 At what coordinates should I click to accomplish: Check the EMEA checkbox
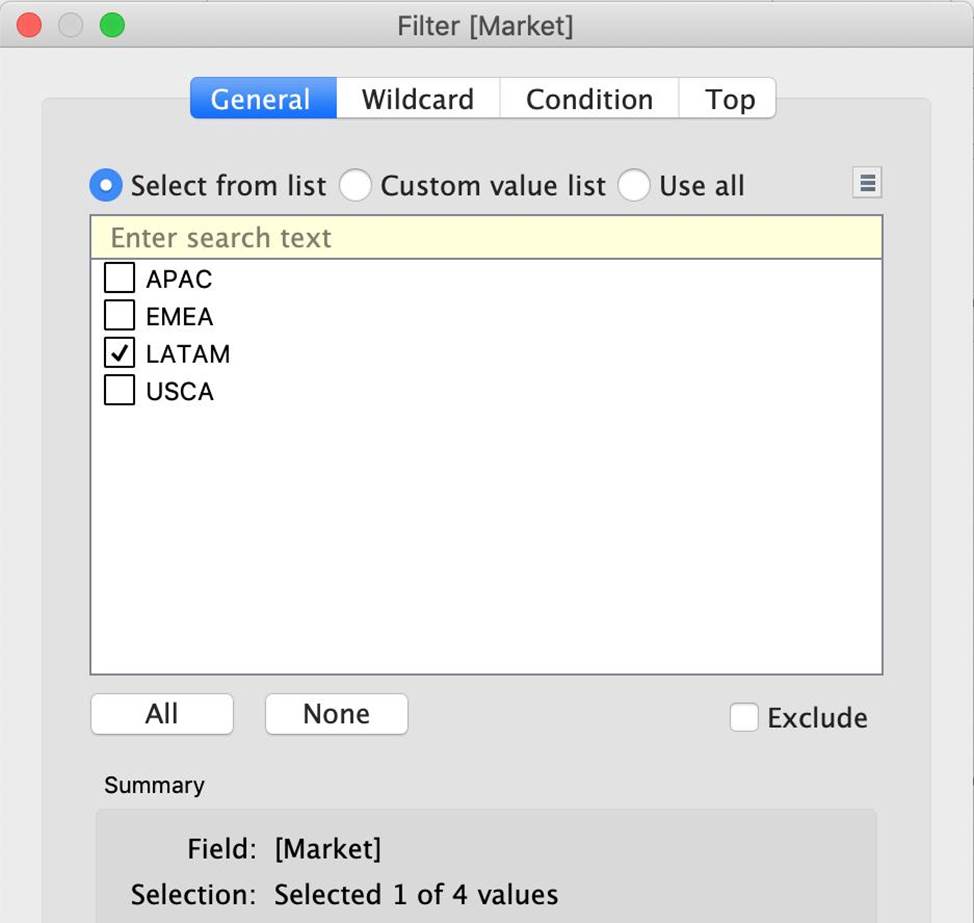click(x=119, y=316)
